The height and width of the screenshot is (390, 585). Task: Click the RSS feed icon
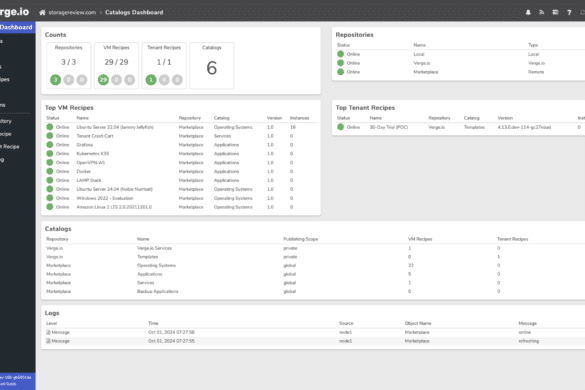coord(541,12)
